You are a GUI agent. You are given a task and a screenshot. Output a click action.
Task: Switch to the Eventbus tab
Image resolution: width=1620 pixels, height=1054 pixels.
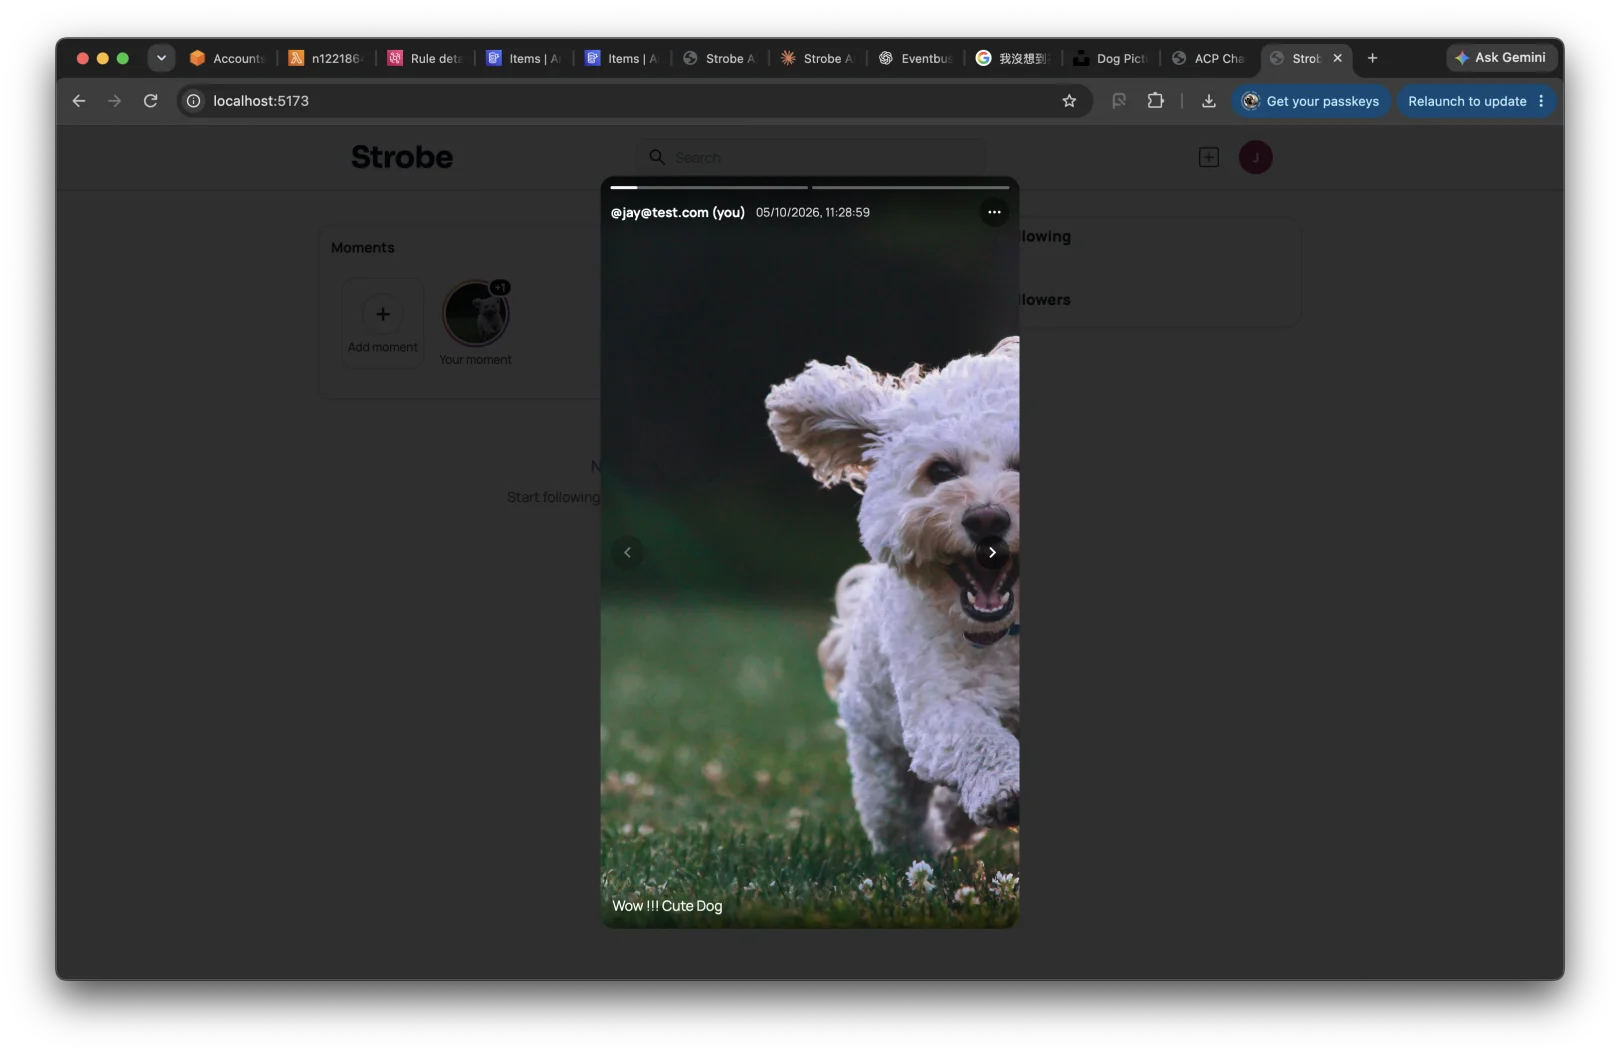pyautogui.click(x=916, y=58)
